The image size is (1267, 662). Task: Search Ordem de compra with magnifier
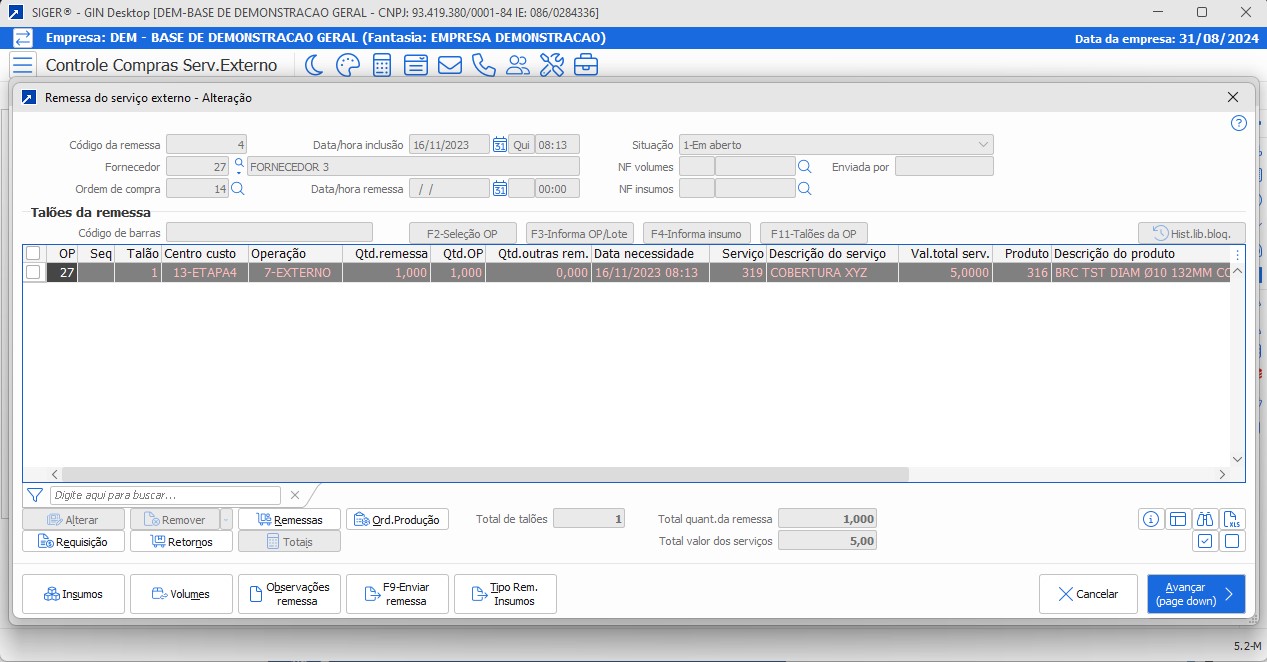238,188
